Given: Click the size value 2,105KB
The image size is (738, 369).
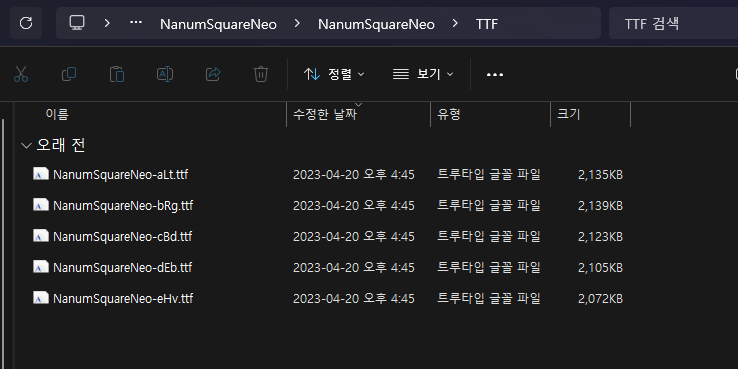Looking at the screenshot, I should point(601,268).
